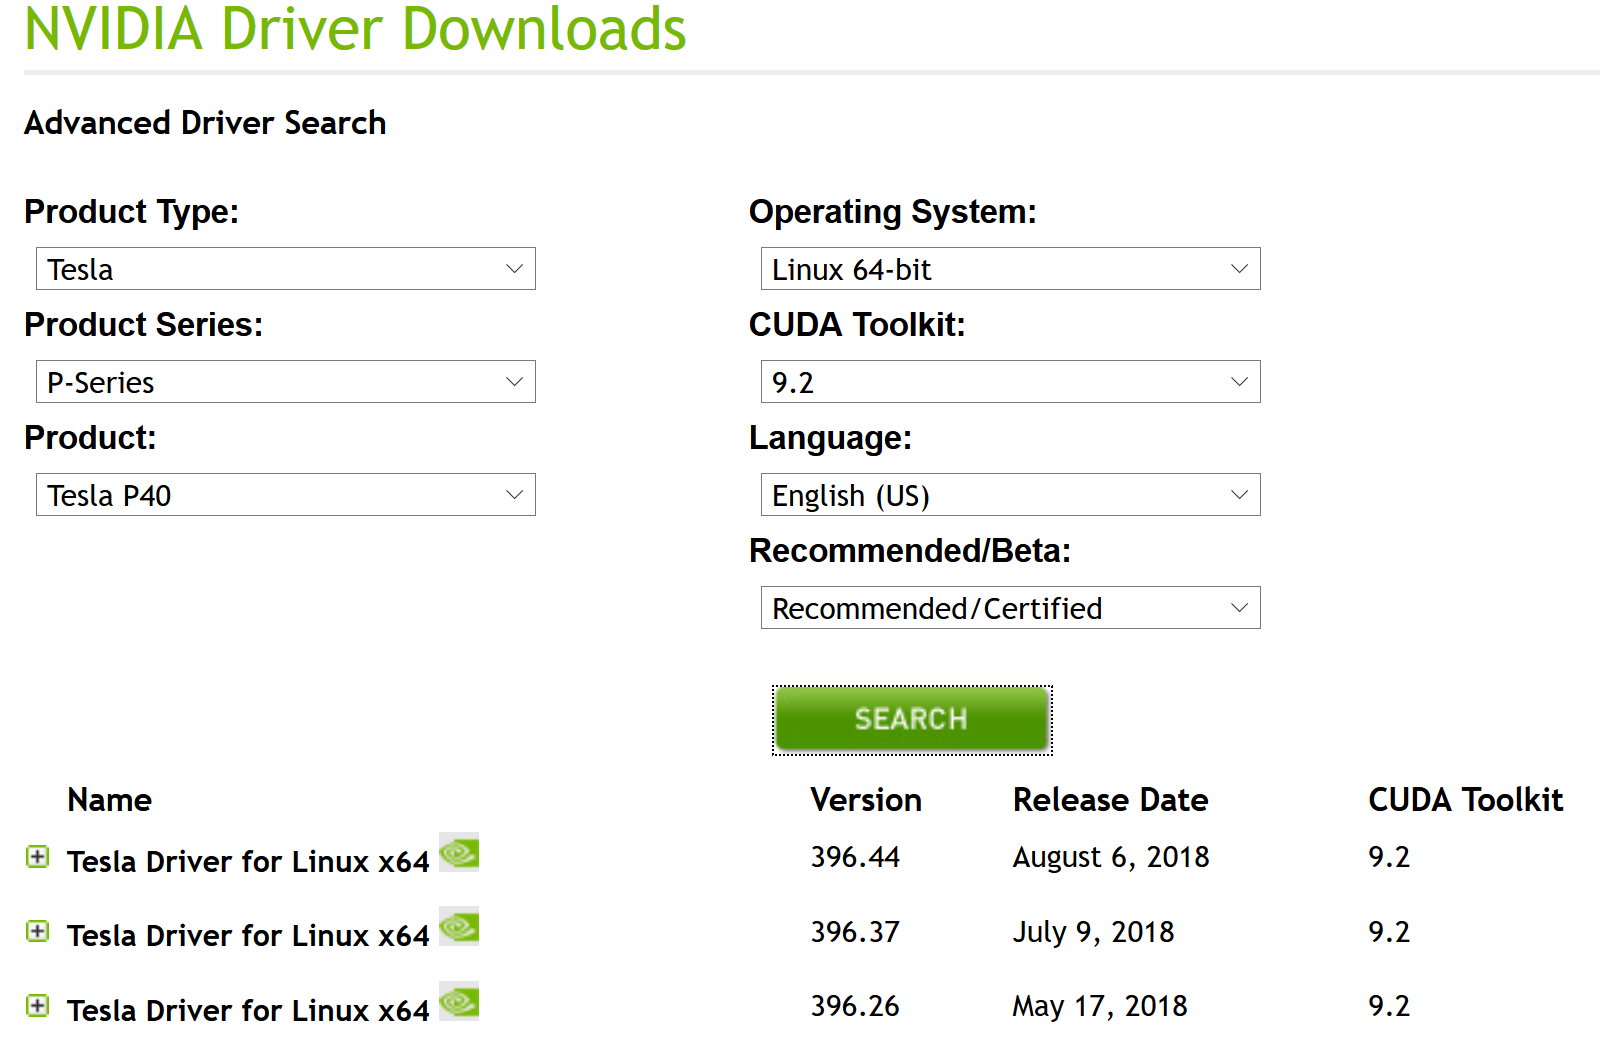Expand the 396.44 driver row details
This screenshot has height=1049, width=1600.
click(x=38, y=857)
